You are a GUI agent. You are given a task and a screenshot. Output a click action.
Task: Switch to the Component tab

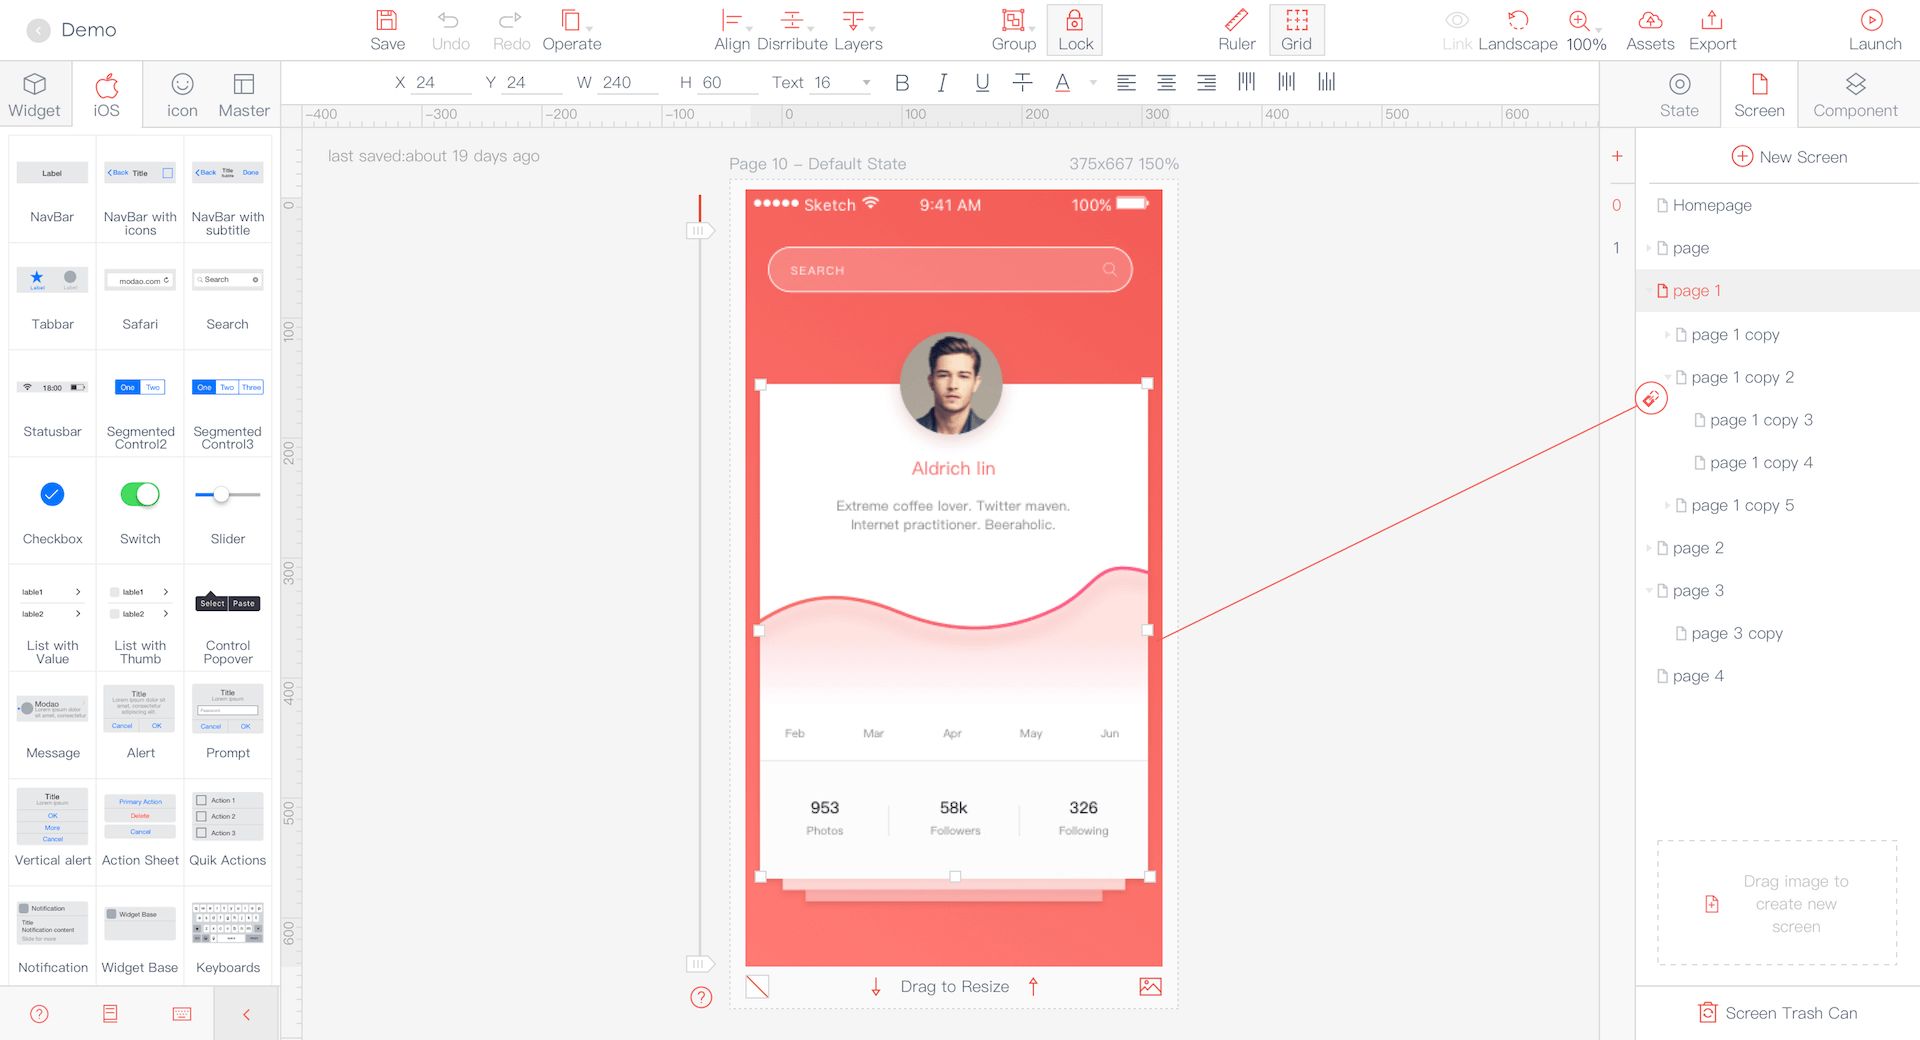pyautogui.click(x=1856, y=93)
